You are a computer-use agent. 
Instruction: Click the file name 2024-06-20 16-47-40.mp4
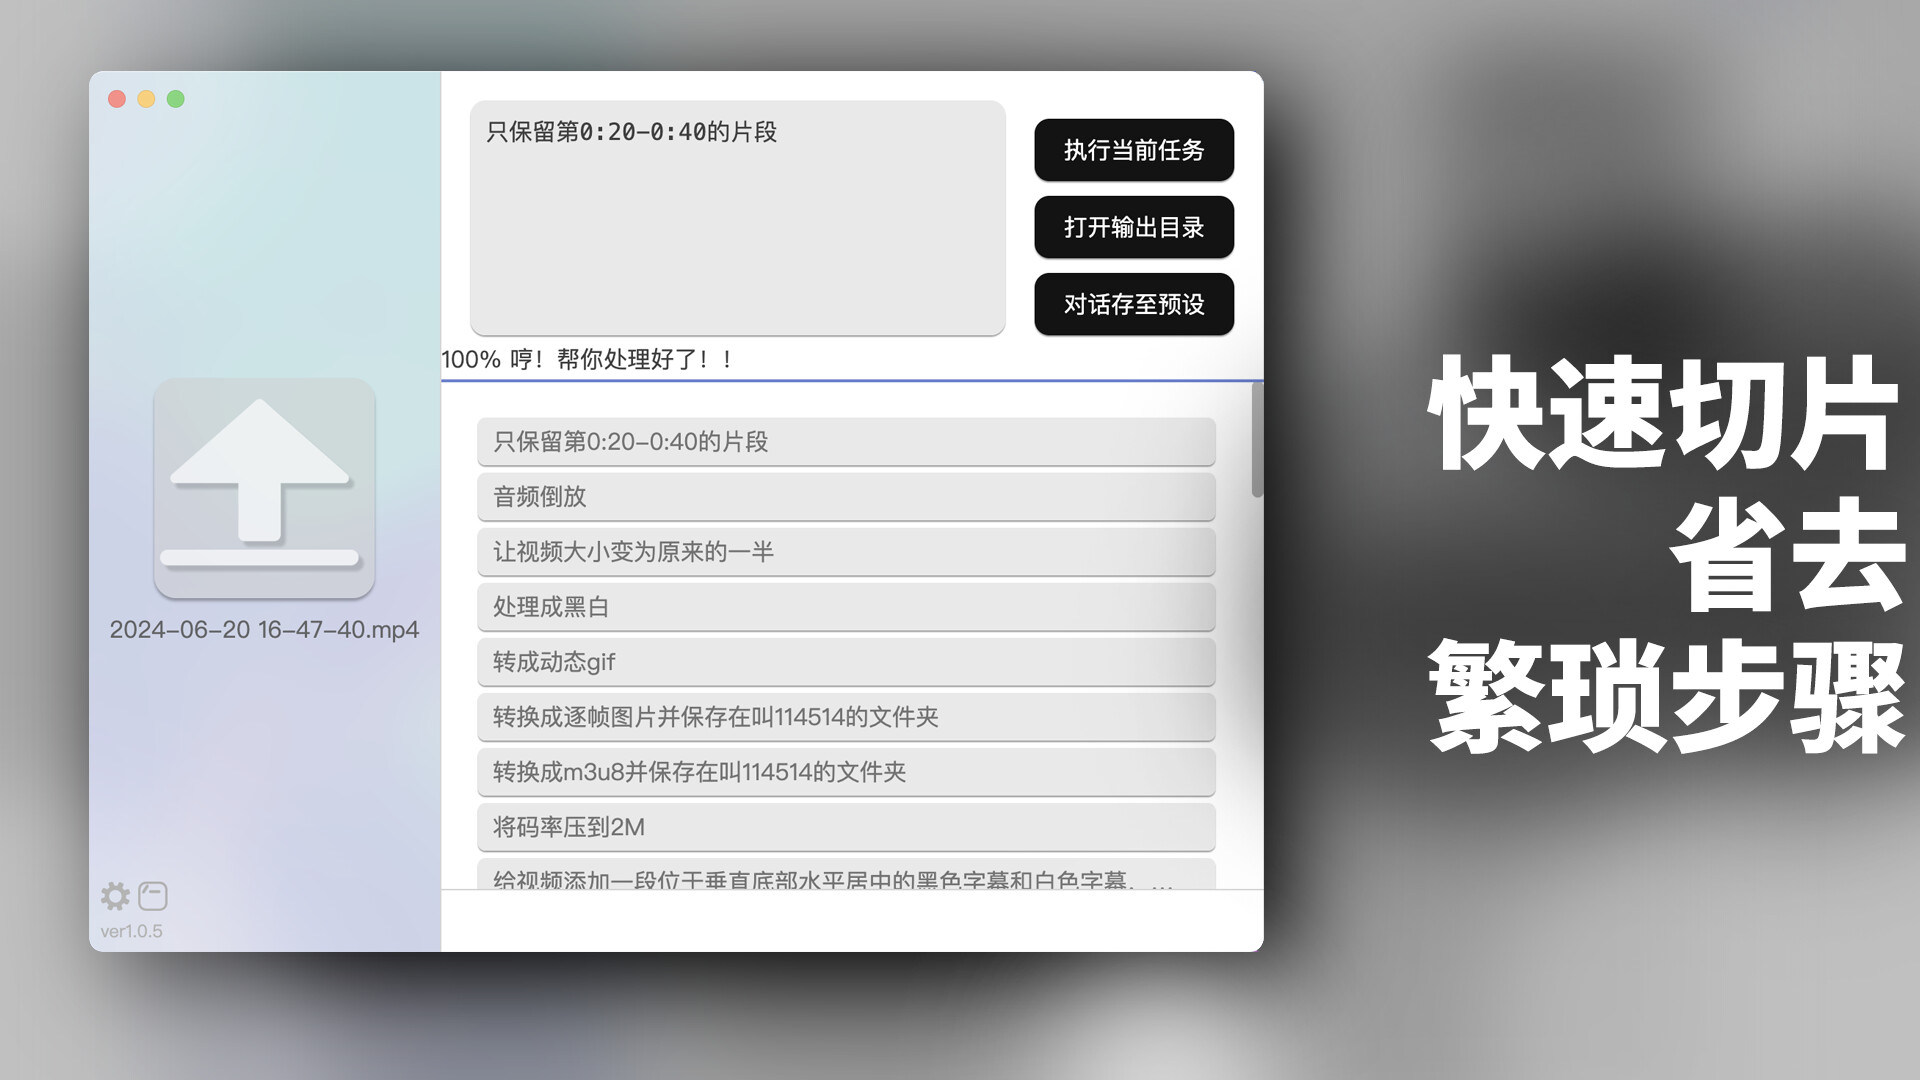coord(264,630)
